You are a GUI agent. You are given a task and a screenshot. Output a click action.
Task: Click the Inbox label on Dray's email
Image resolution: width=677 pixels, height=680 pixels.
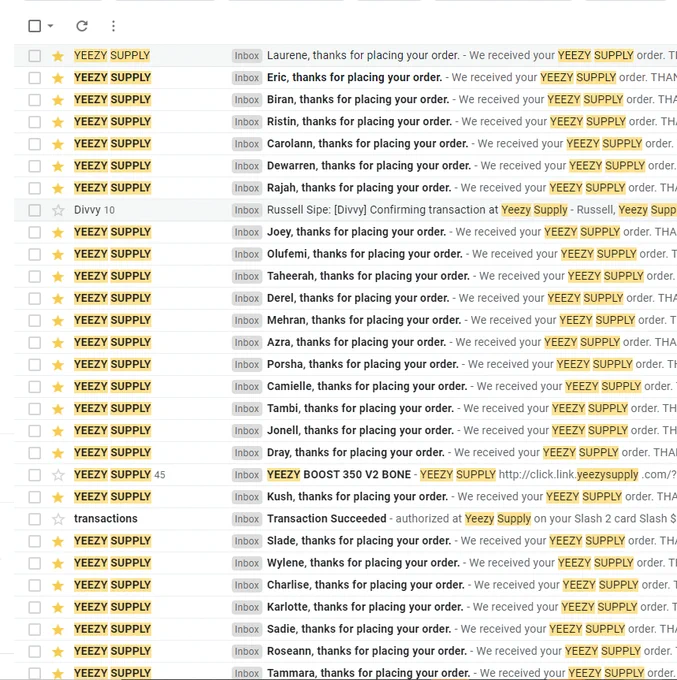(247, 453)
